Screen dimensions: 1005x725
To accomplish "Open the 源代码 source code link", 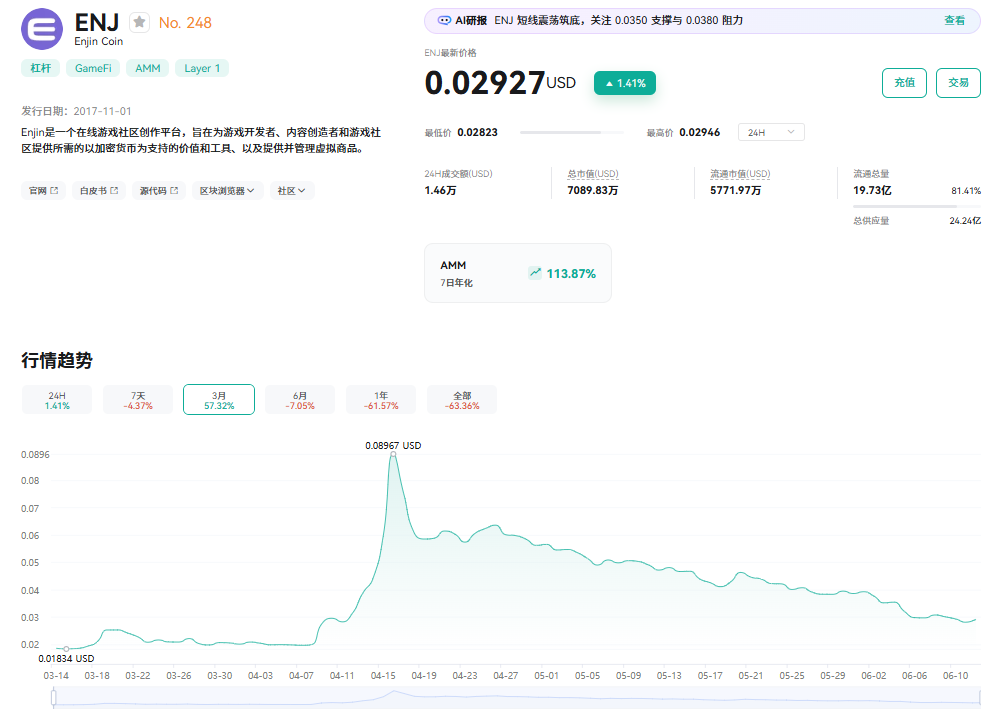I will pyautogui.click(x=159, y=190).
